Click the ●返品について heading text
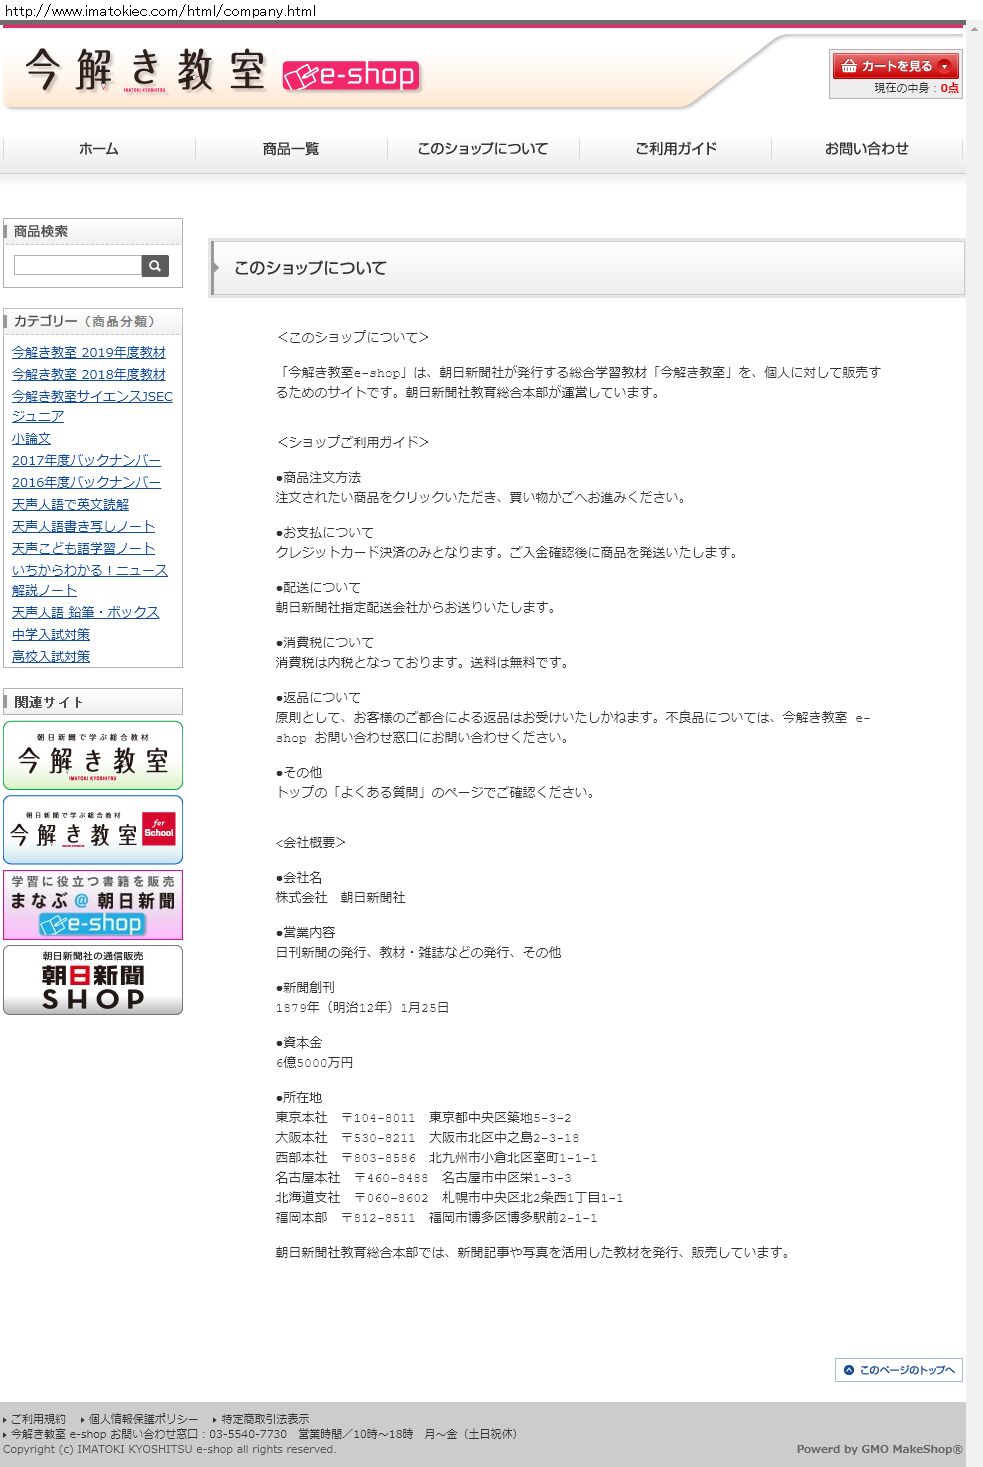Image resolution: width=983 pixels, height=1467 pixels. tap(318, 697)
